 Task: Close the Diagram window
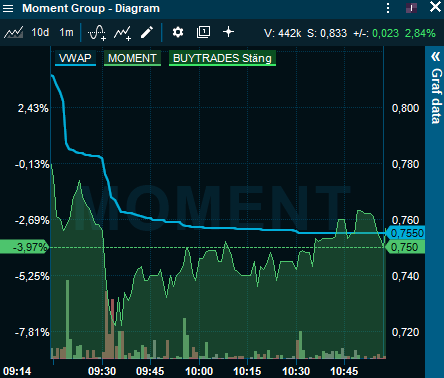pos(435,7)
